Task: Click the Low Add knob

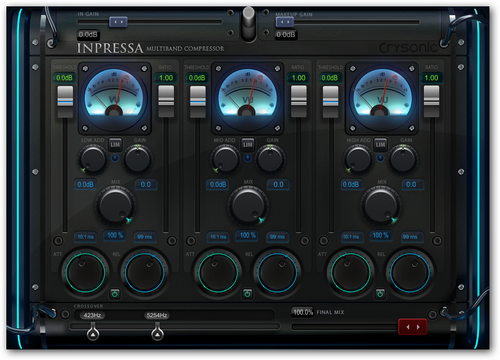Action: click(x=92, y=159)
